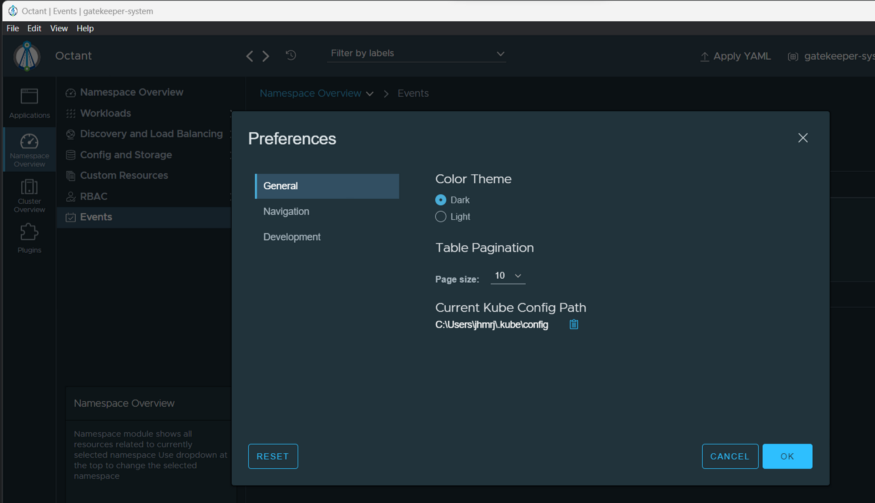
Task: Expand the Filter by labels dropdown
Action: coord(418,53)
